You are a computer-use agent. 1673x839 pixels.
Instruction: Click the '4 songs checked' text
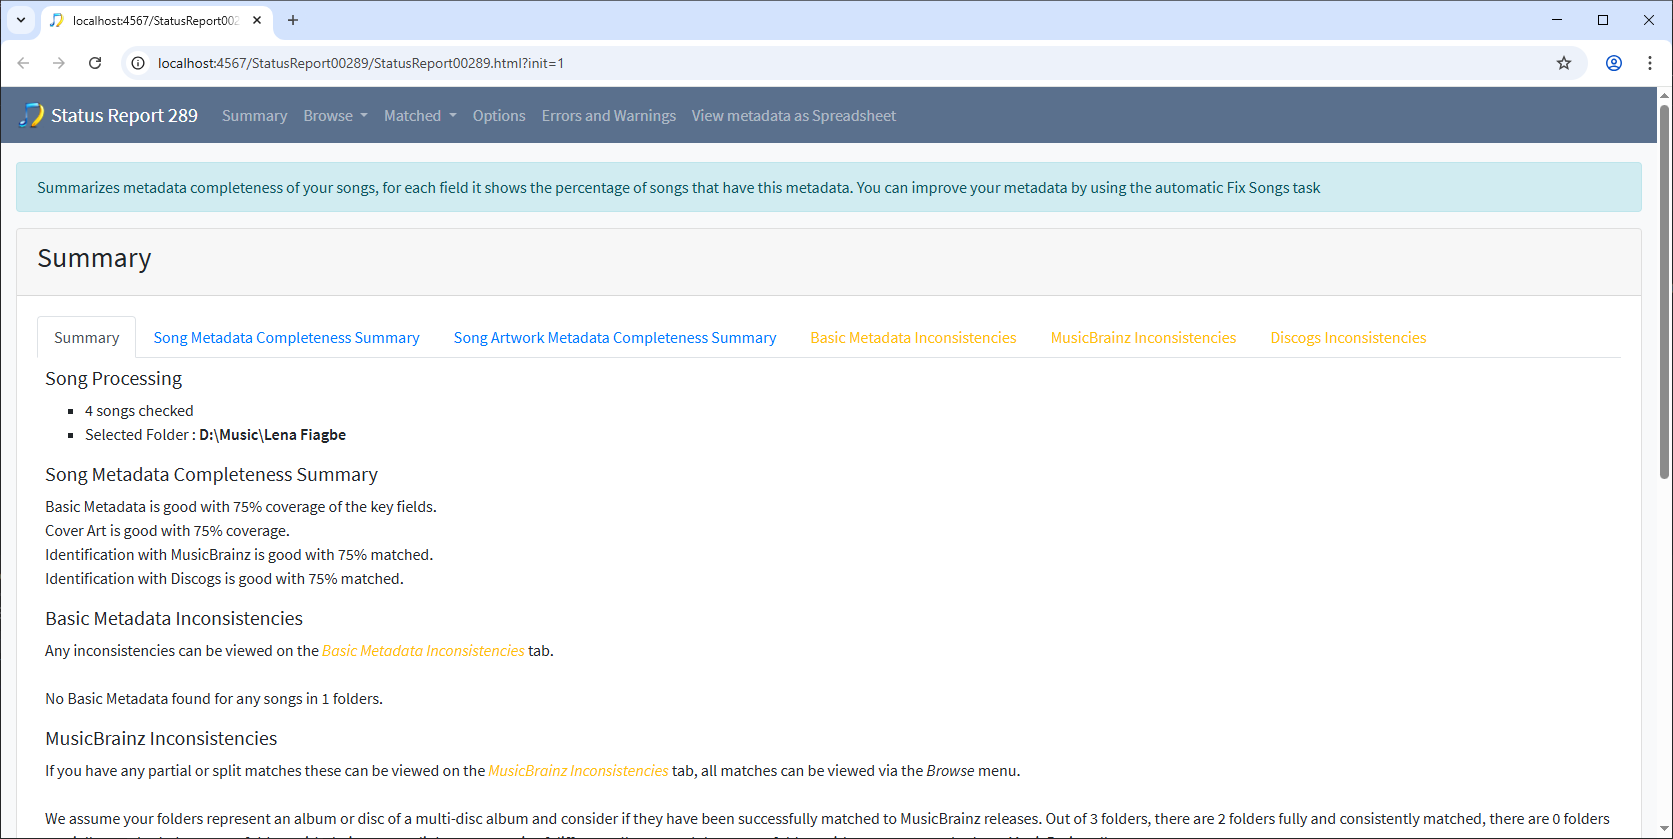tap(139, 411)
